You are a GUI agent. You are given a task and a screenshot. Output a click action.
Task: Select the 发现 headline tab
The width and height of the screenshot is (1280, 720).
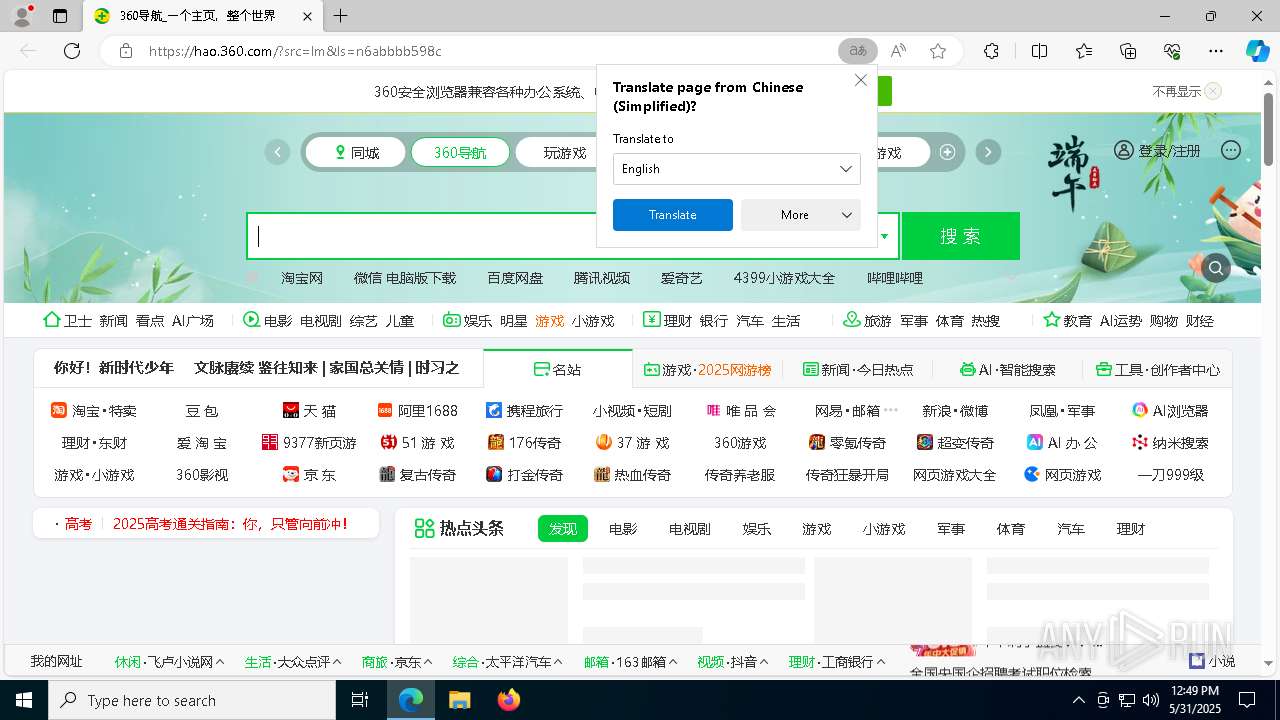coord(563,528)
